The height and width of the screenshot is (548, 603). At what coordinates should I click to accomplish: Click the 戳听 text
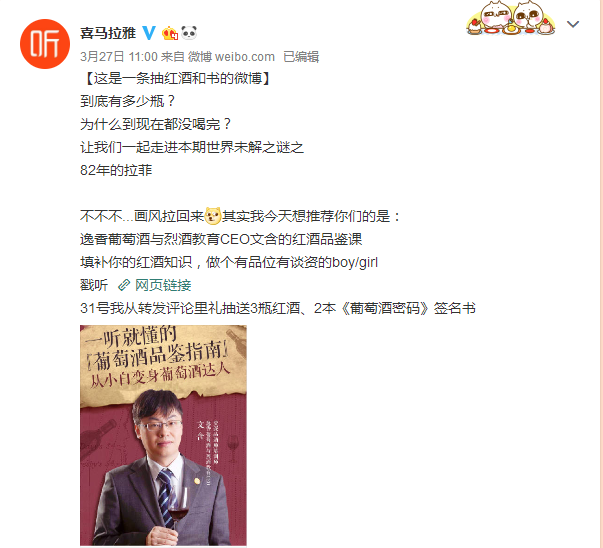point(94,285)
